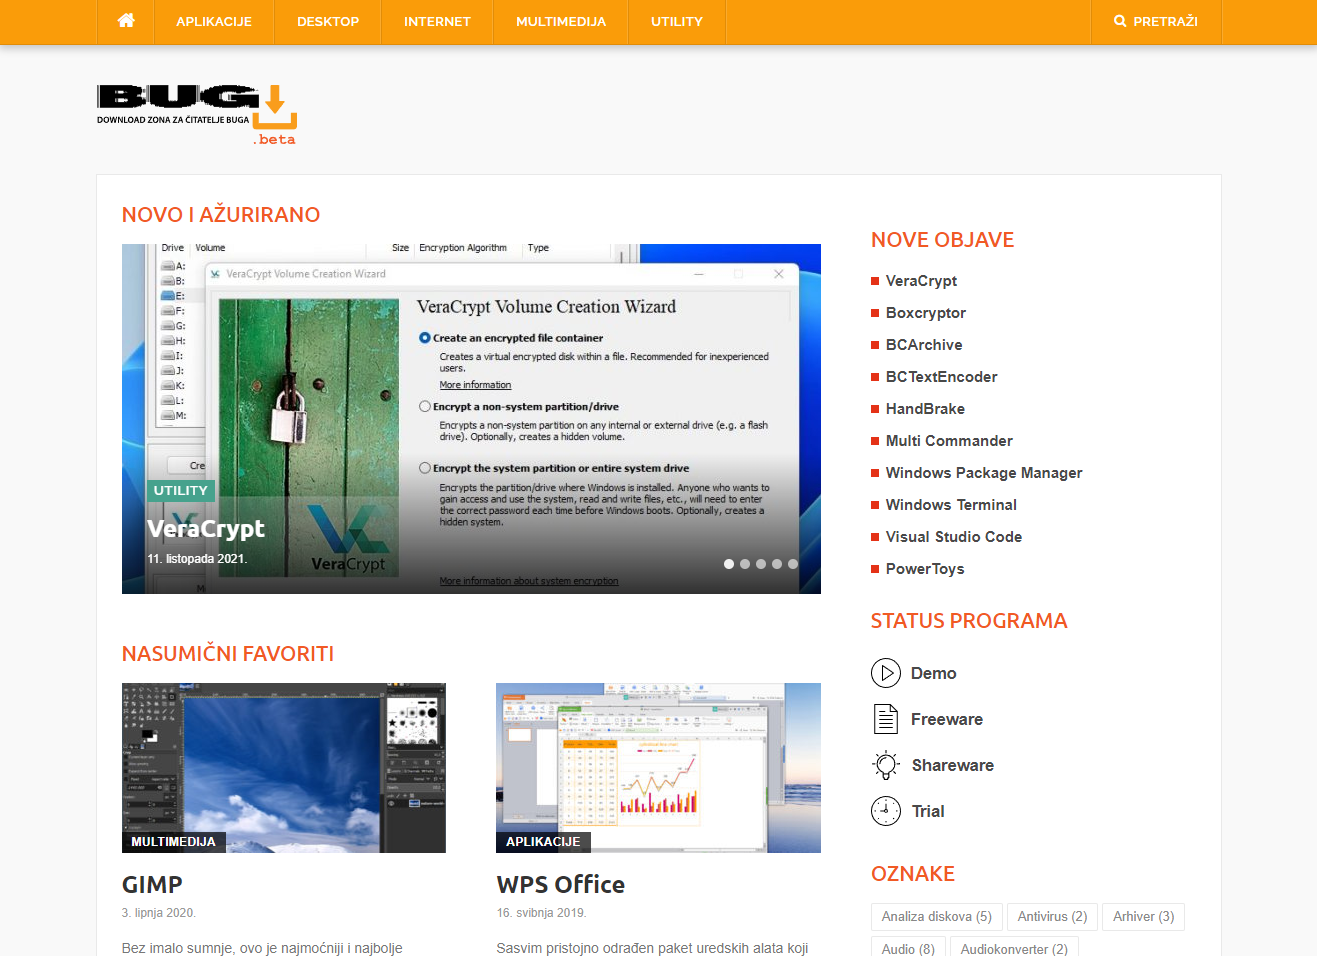Open the PowerToys post link
The width and height of the screenshot is (1317, 956).
click(925, 569)
